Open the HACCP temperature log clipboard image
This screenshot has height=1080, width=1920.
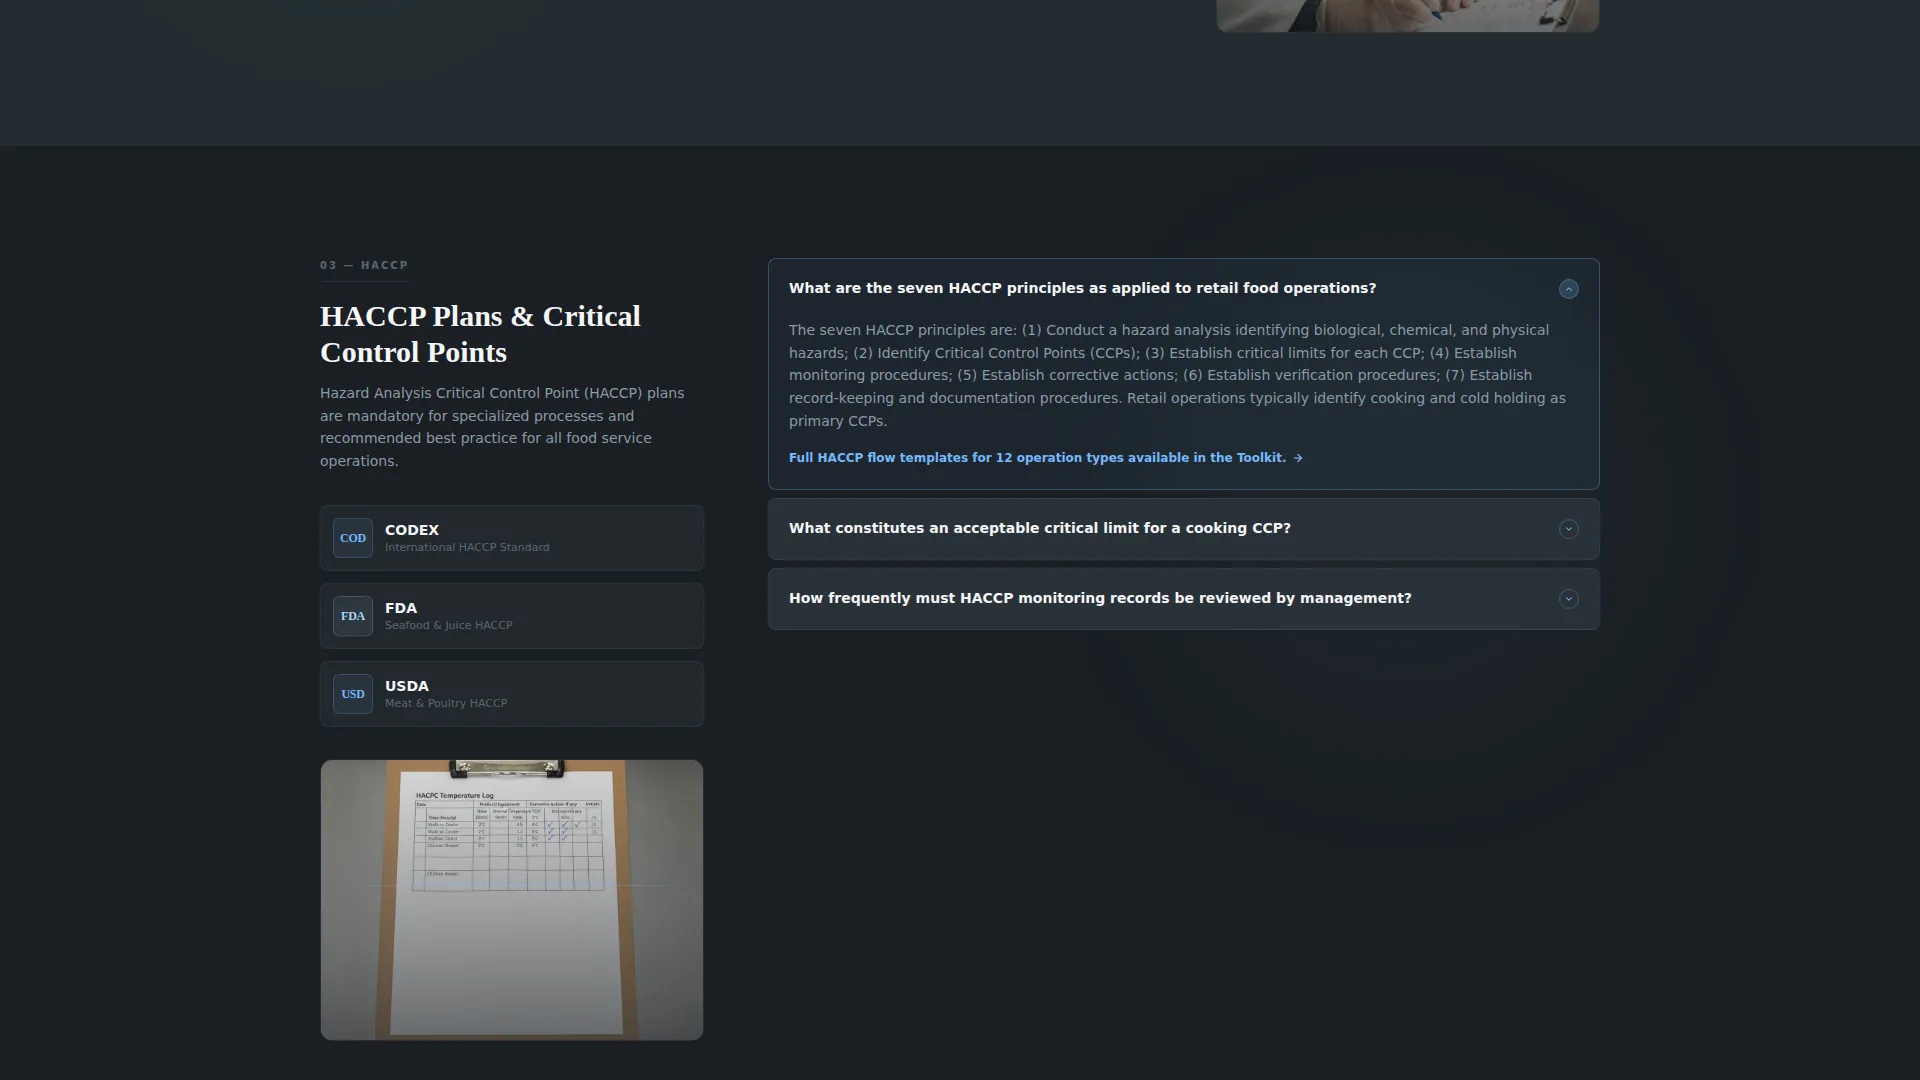click(x=512, y=900)
